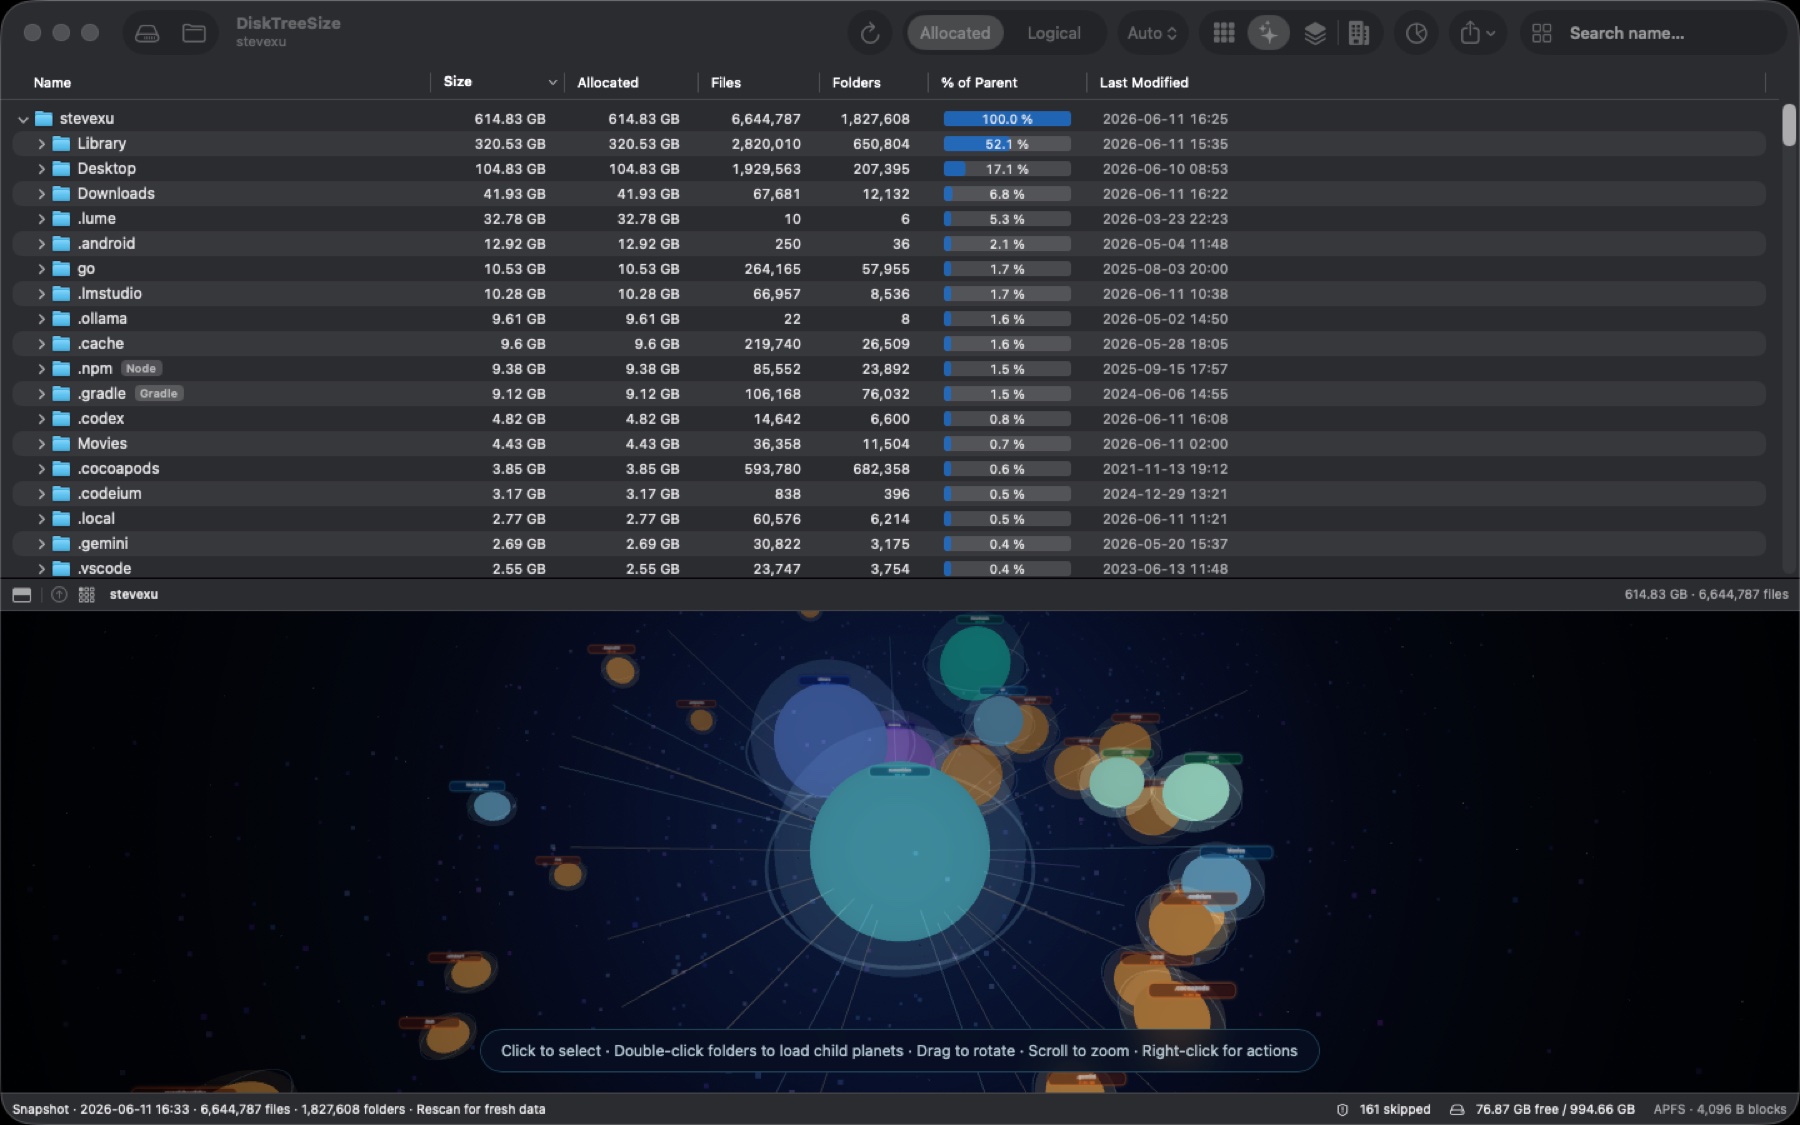Sort by % of Parent column header
The height and width of the screenshot is (1125, 1800).
[x=979, y=83]
